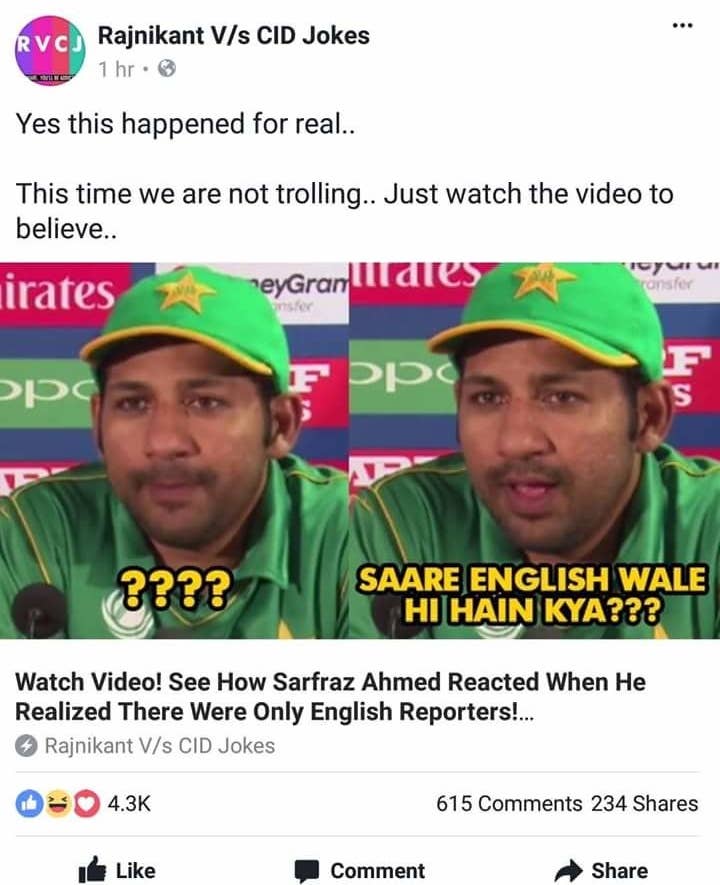View the 234 Shares list
The height and width of the screenshot is (885, 720).
point(644,804)
